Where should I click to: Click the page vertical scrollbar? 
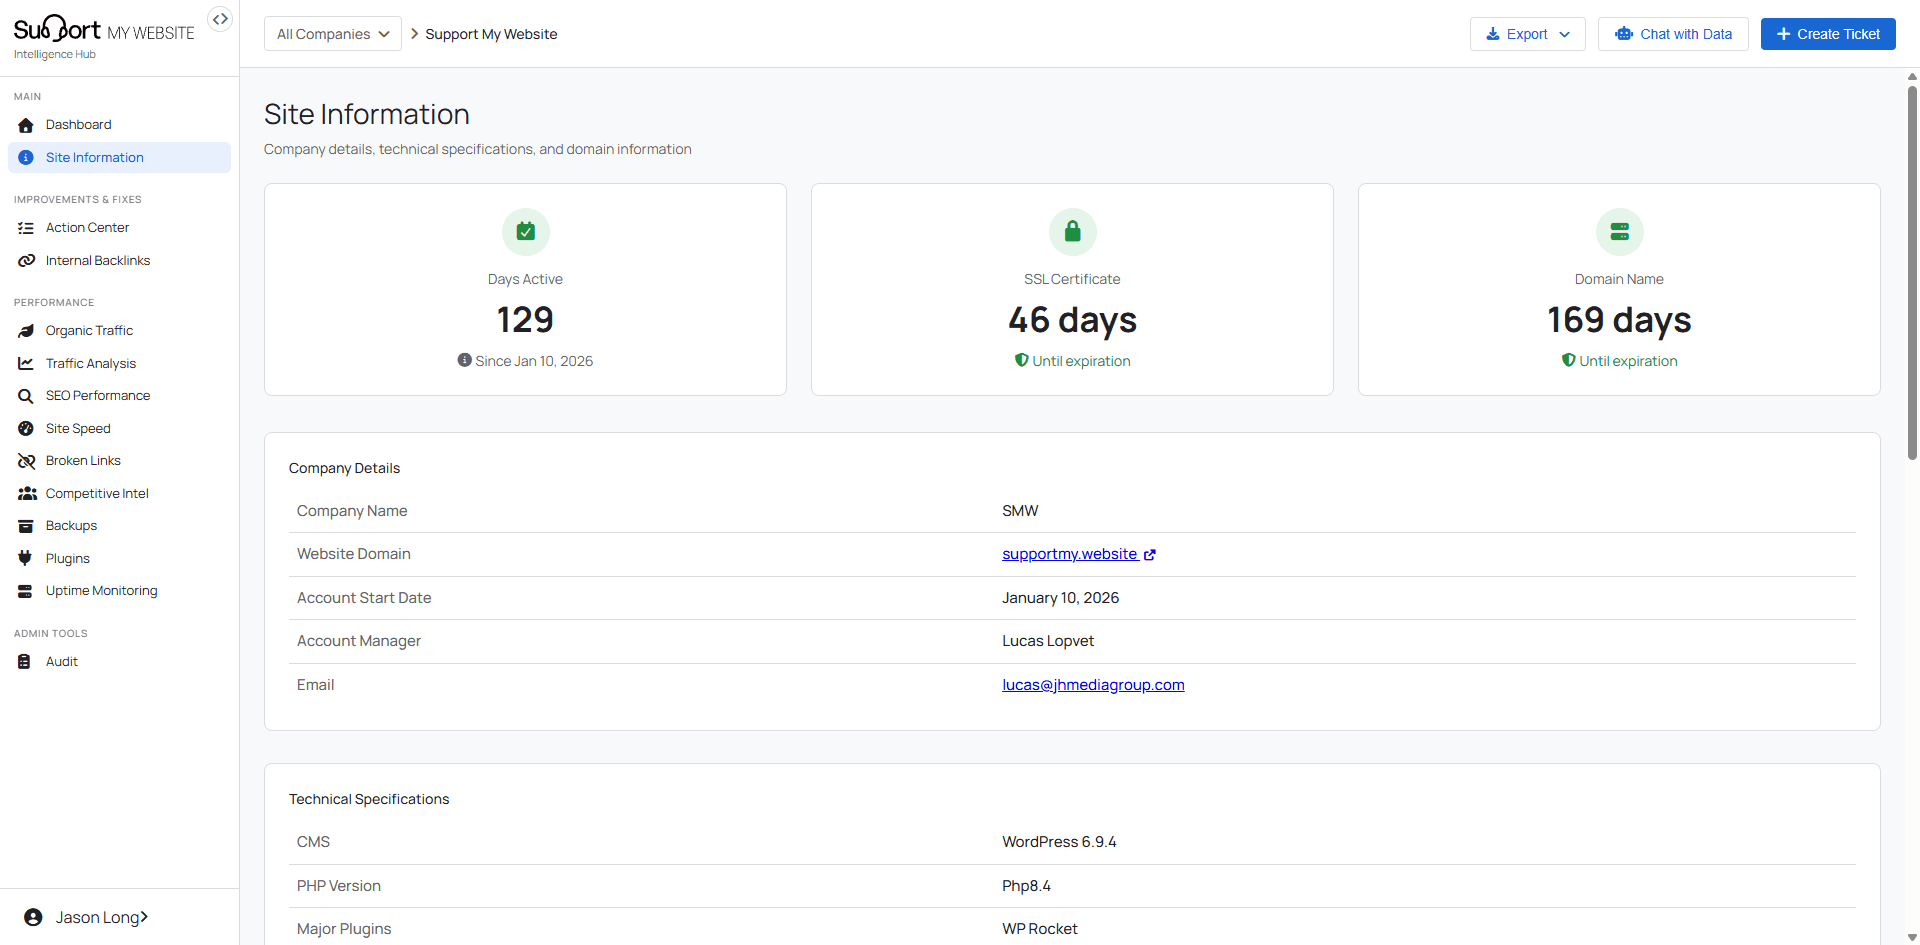click(x=1912, y=272)
